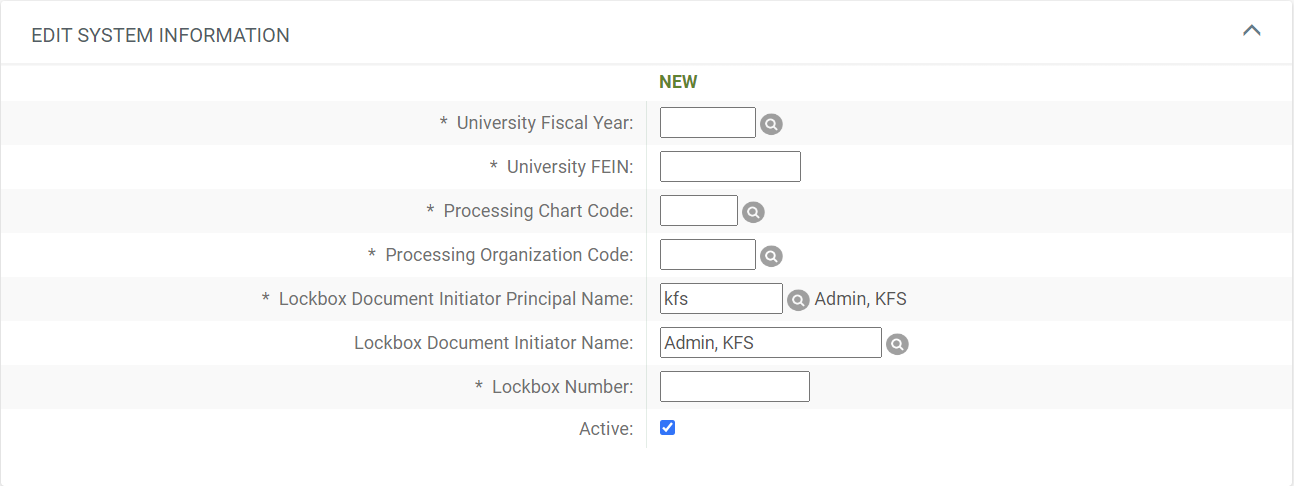1294x486 pixels.
Task: Open the University Fiscal Year lookup
Action: click(771, 124)
